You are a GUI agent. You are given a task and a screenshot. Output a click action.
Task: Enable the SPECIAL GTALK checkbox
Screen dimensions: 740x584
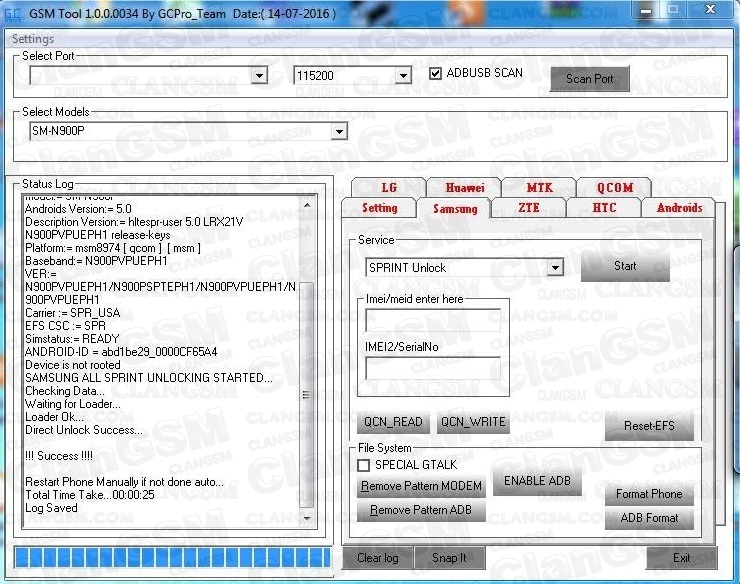tap(363, 466)
